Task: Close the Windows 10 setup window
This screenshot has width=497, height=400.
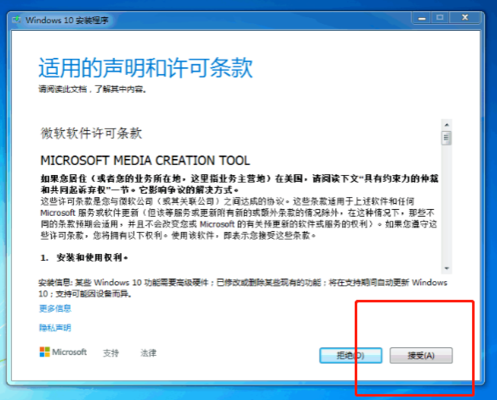Action: 465,18
